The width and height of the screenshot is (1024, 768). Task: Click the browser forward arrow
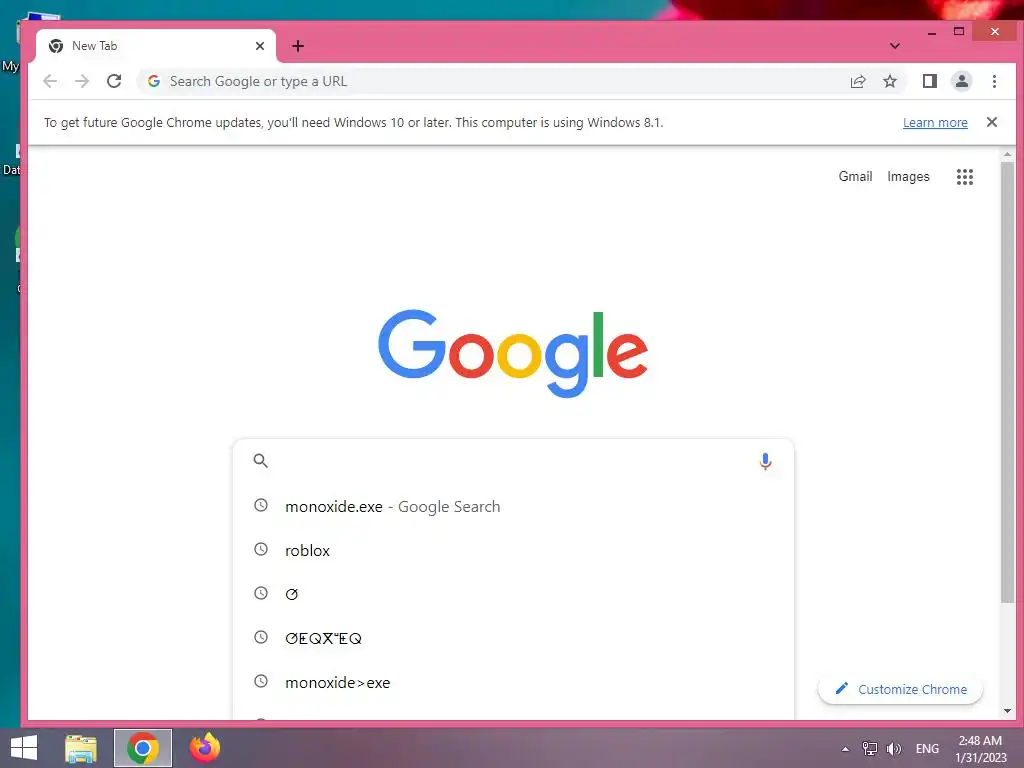click(x=82, y=81)
